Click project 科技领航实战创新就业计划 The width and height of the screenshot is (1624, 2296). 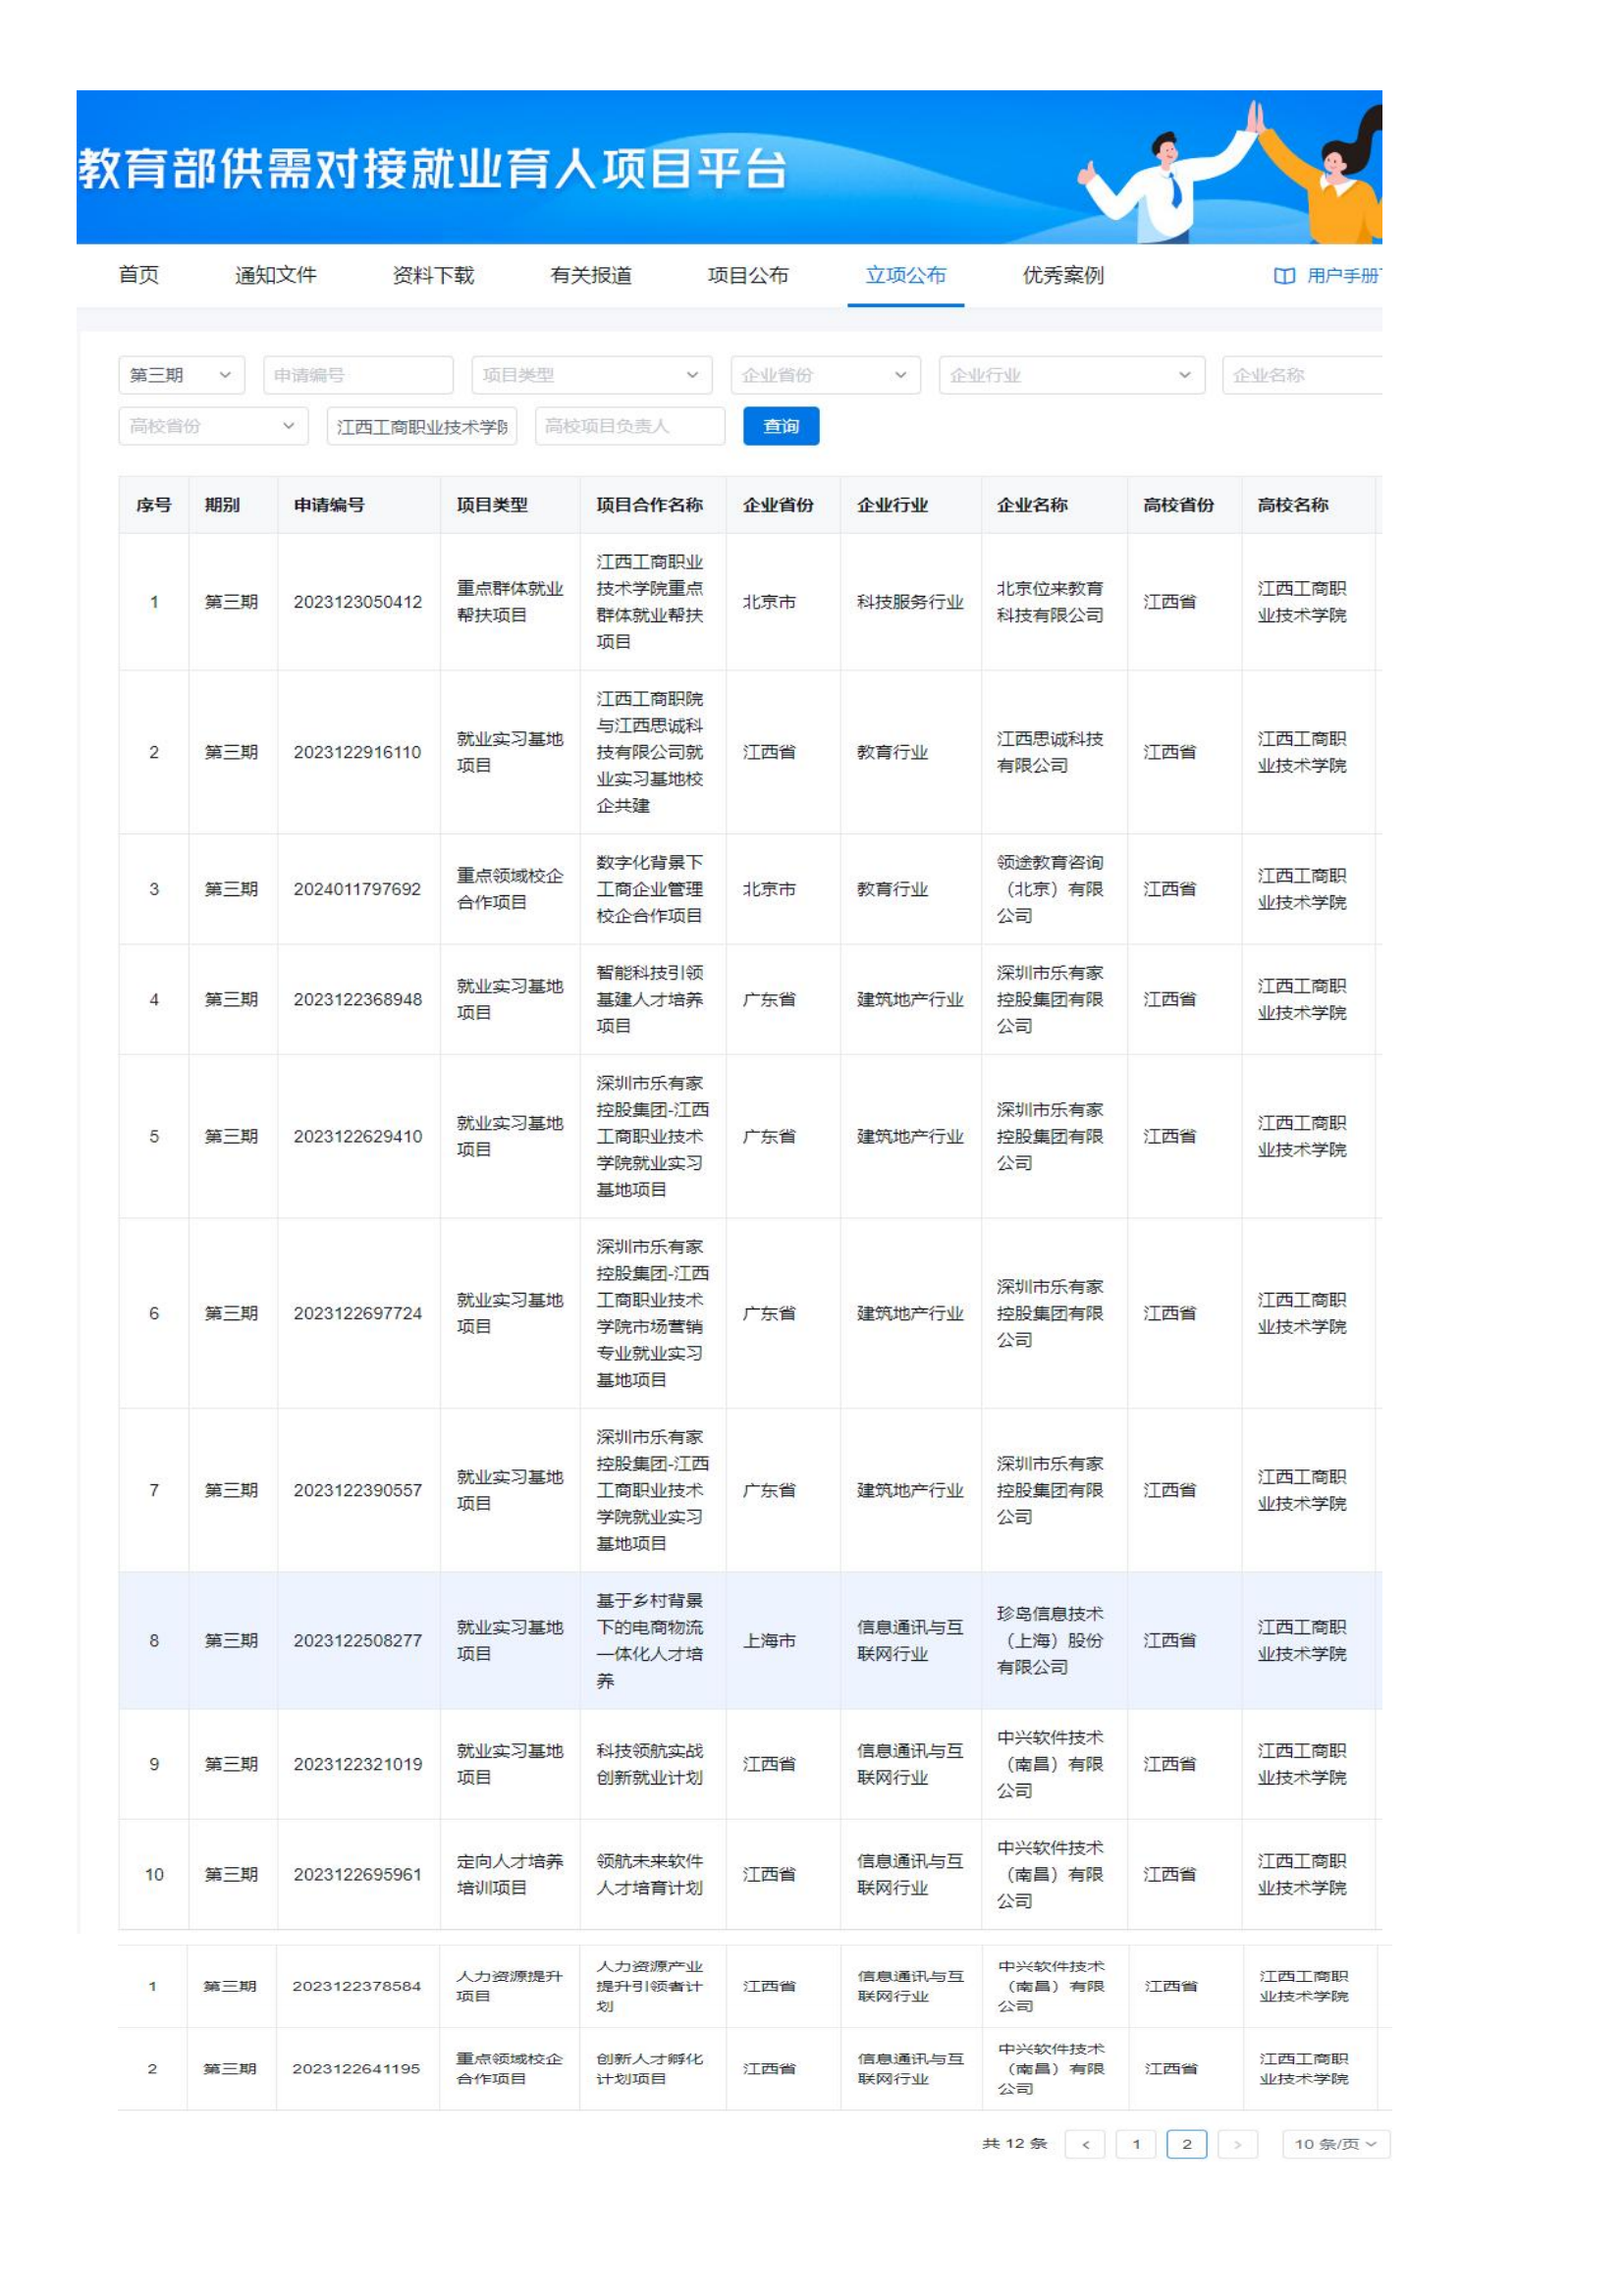click(x=650, y=1764)
